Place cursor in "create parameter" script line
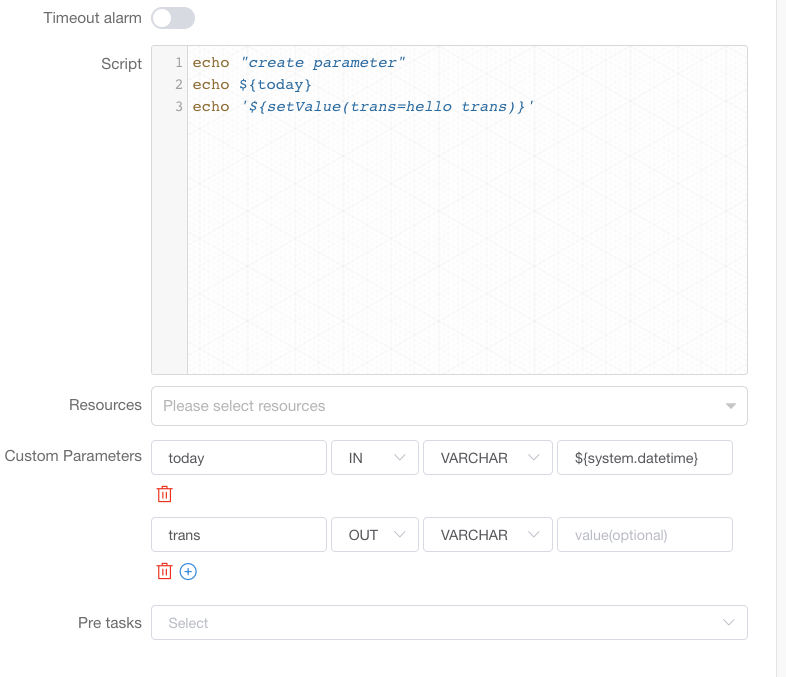This screenshot has width=786, height=677. tap(320, 63)
